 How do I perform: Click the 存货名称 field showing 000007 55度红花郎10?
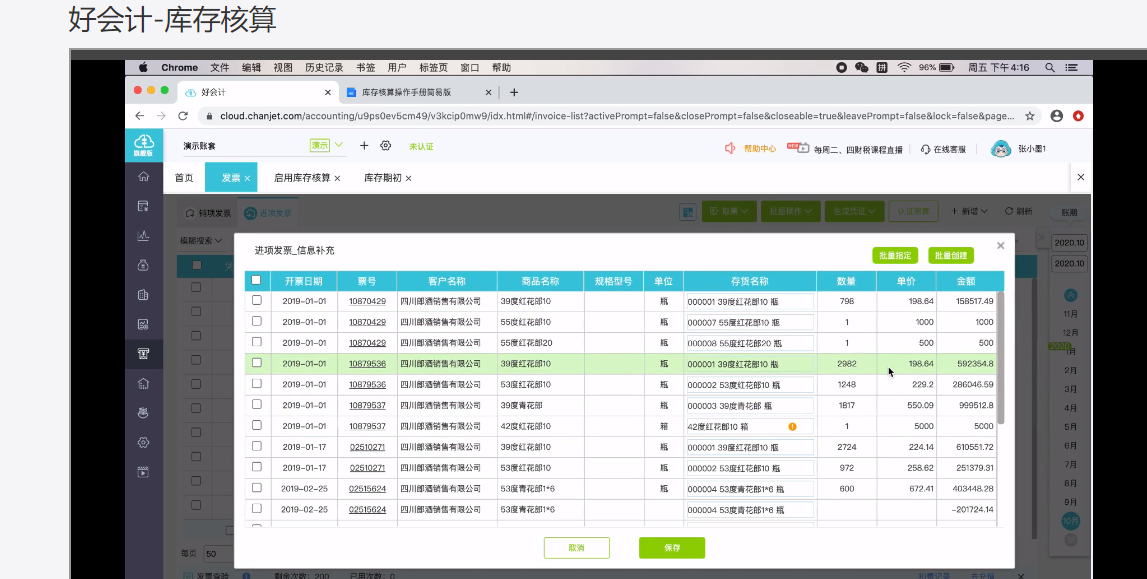[x=750, y=322]
